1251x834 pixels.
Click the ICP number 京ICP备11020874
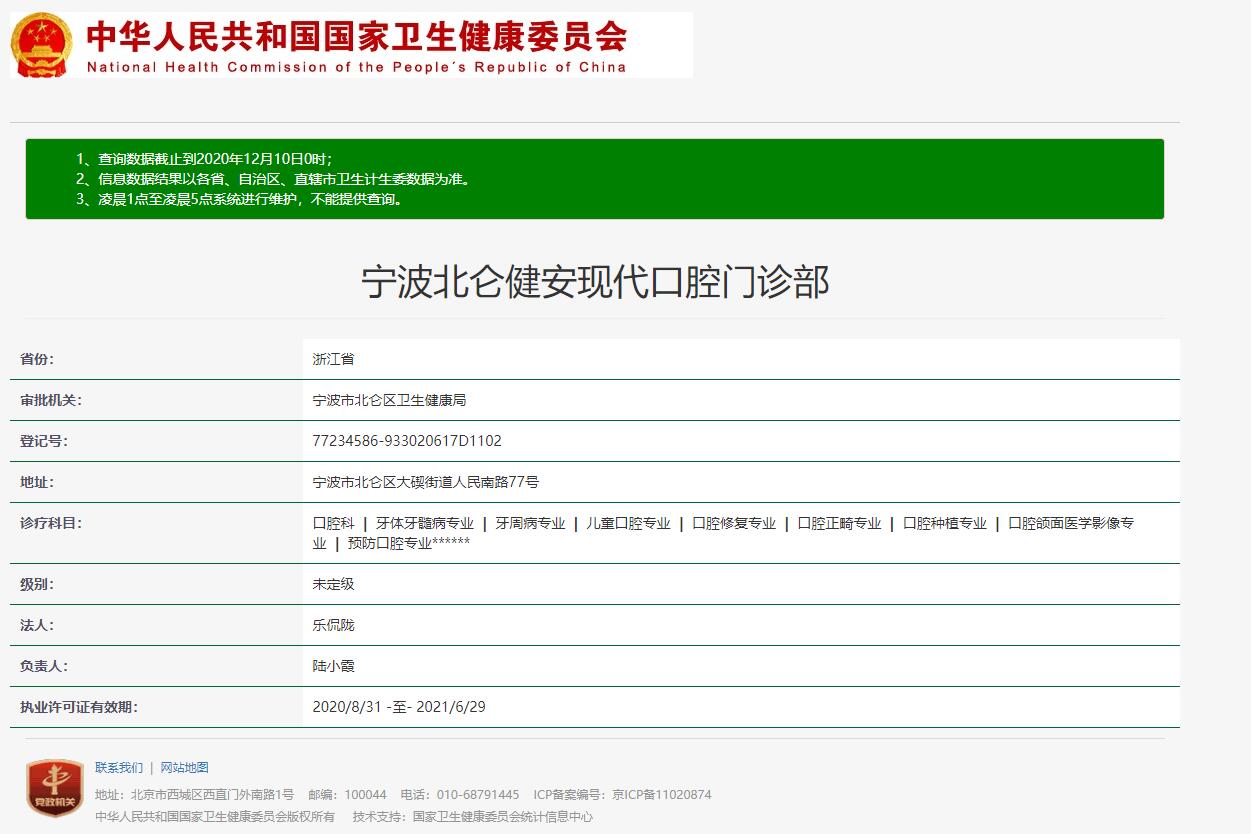pos(661,795)
